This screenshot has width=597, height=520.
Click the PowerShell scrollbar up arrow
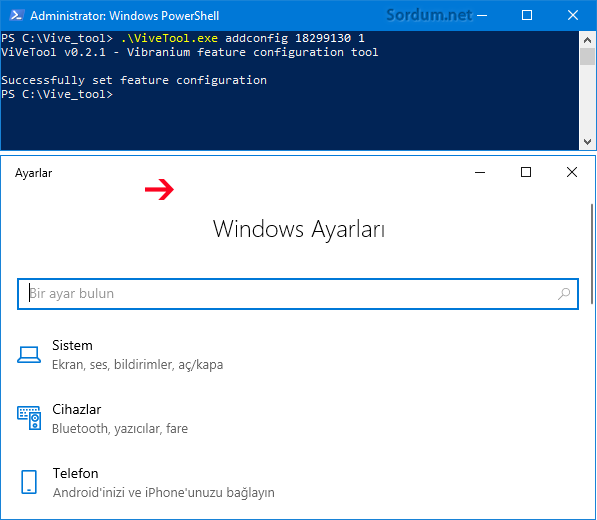coord(587,40)
